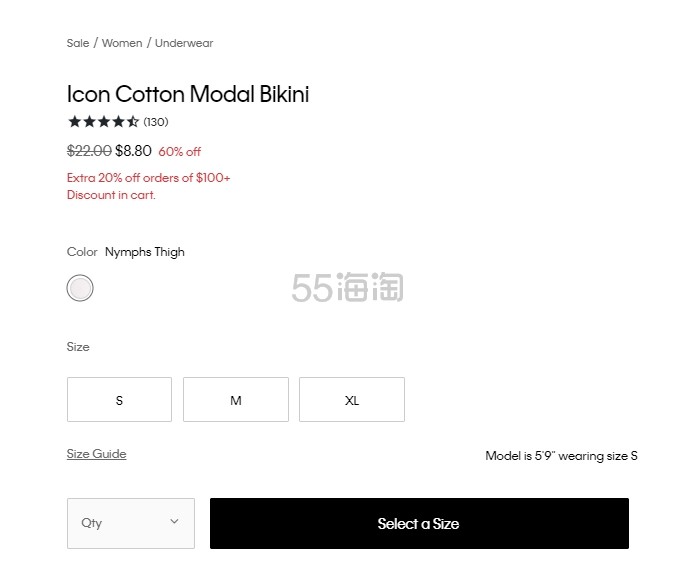Open the Women breadcrumb link

[x=122, y=43]
